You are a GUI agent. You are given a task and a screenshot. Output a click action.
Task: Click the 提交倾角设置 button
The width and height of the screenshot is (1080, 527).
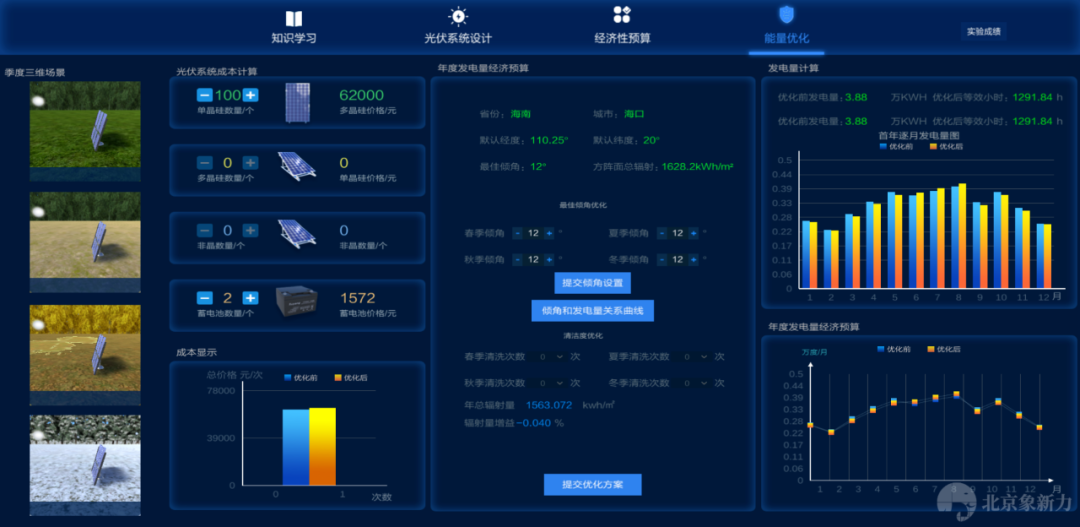(592, 283)
